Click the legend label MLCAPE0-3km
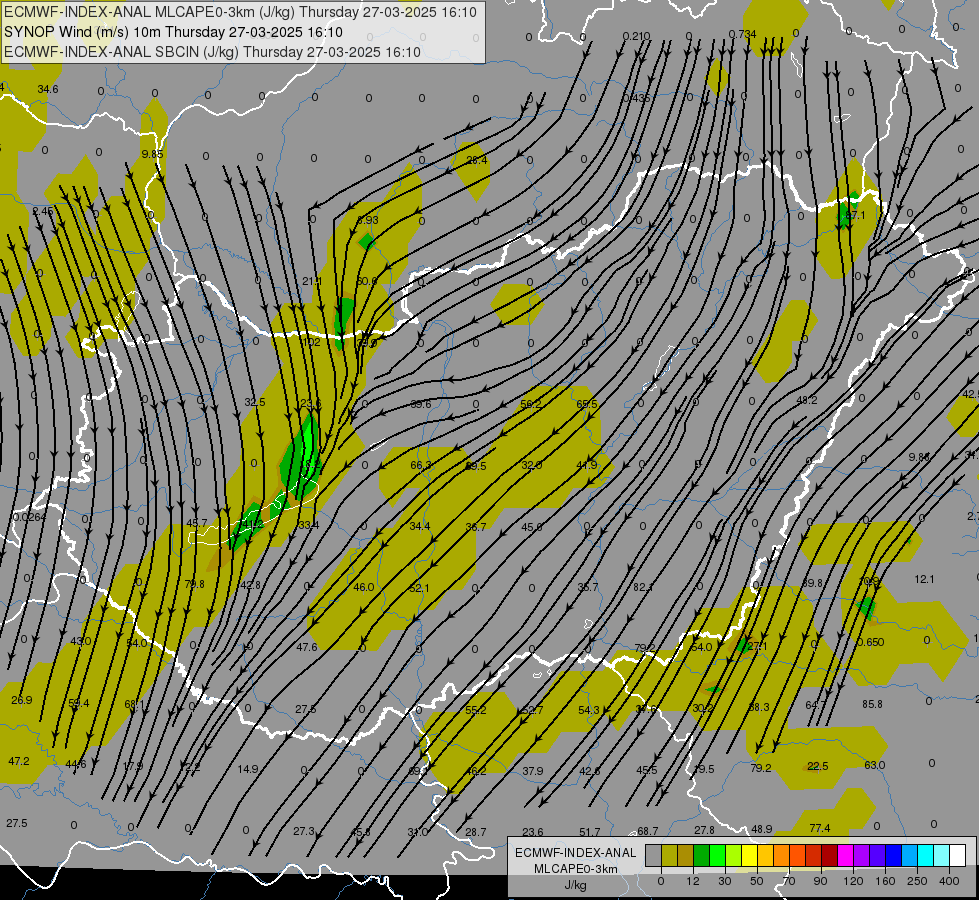Viewport: 979px width, 900px height. click(x=575, y=869)
